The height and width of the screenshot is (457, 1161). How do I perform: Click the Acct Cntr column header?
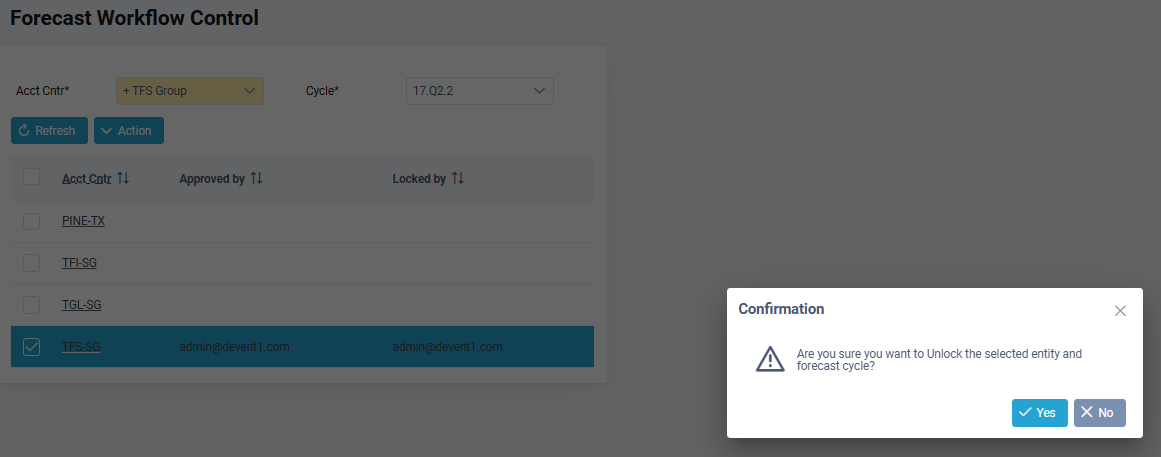coord(87,179)
